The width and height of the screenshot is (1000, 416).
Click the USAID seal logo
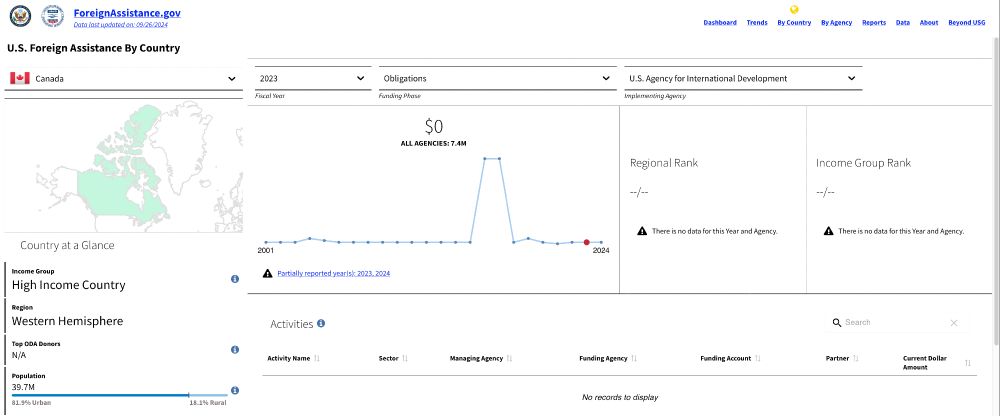52,16
